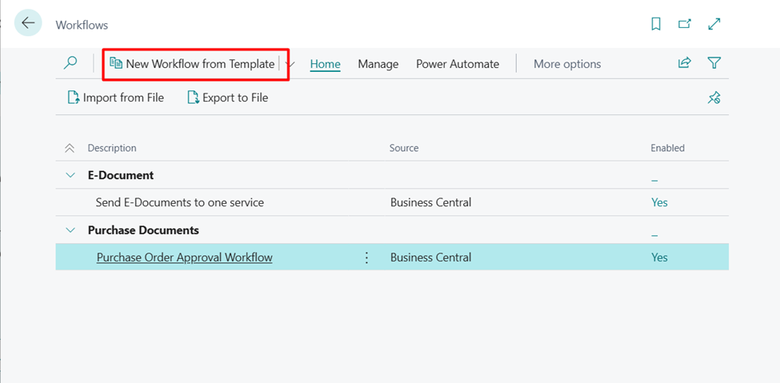Go back using the arrow button
Screen dimensions: 780x383
28,23
